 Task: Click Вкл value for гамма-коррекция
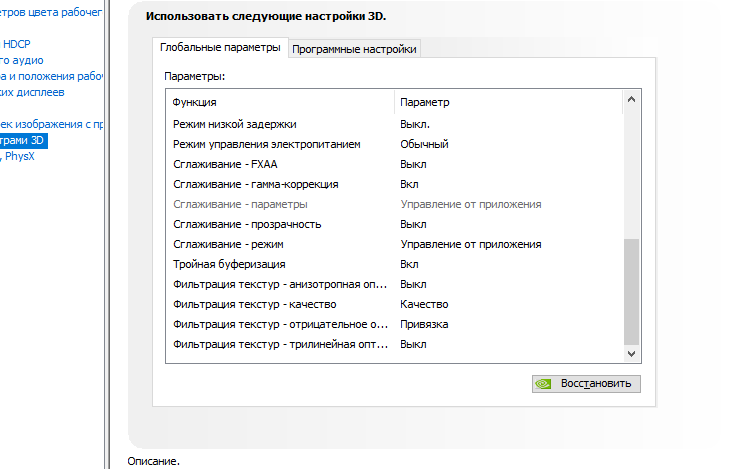pyautogui.click(x=409, y=184)
